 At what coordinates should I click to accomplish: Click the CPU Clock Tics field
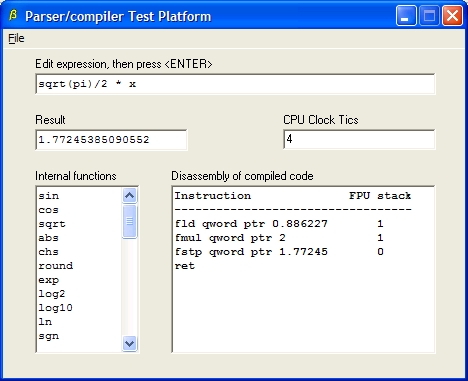[359, 139]
